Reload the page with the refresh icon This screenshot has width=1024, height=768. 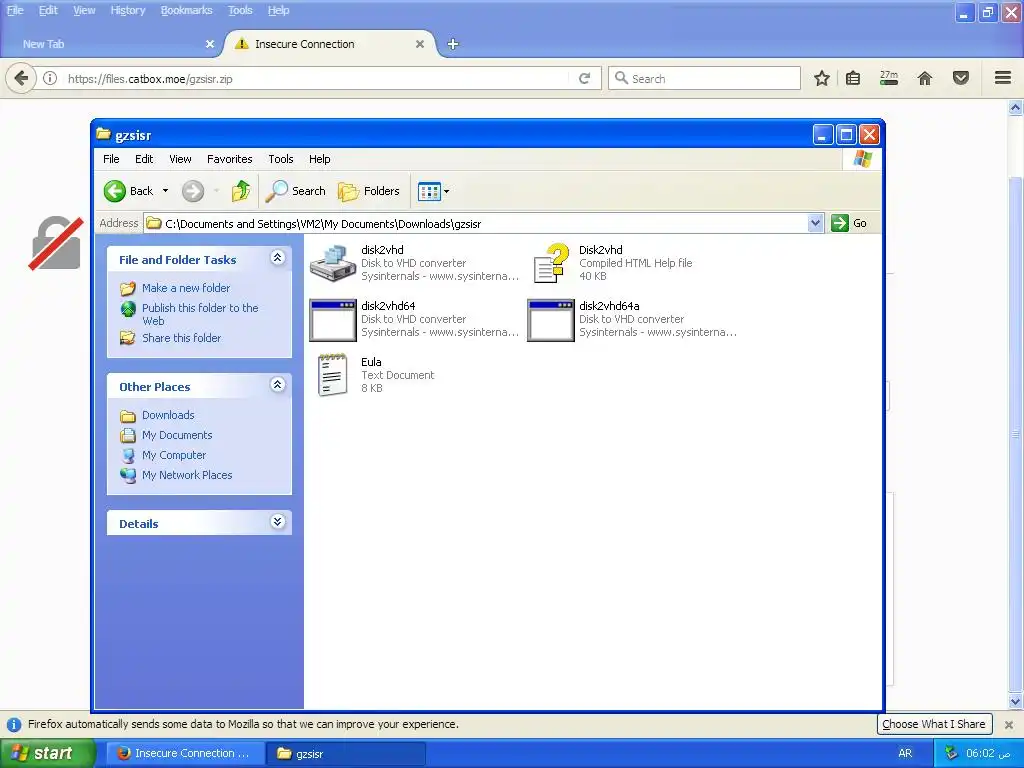click(584, 78)
